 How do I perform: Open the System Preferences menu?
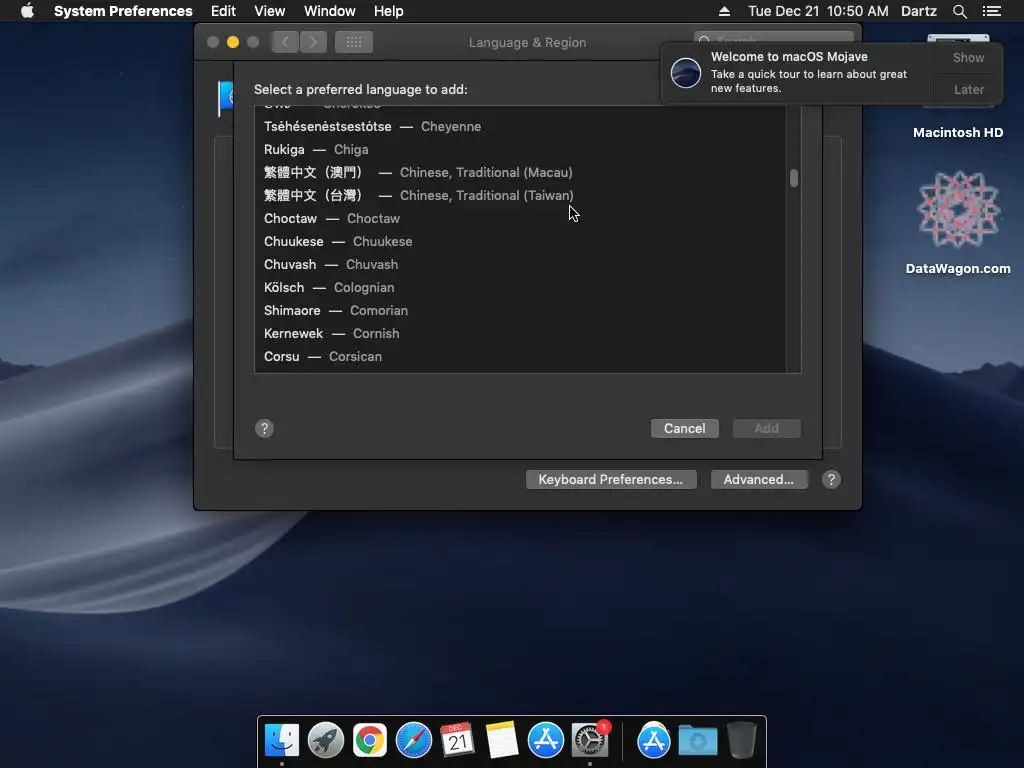click(x=123, y=11)
